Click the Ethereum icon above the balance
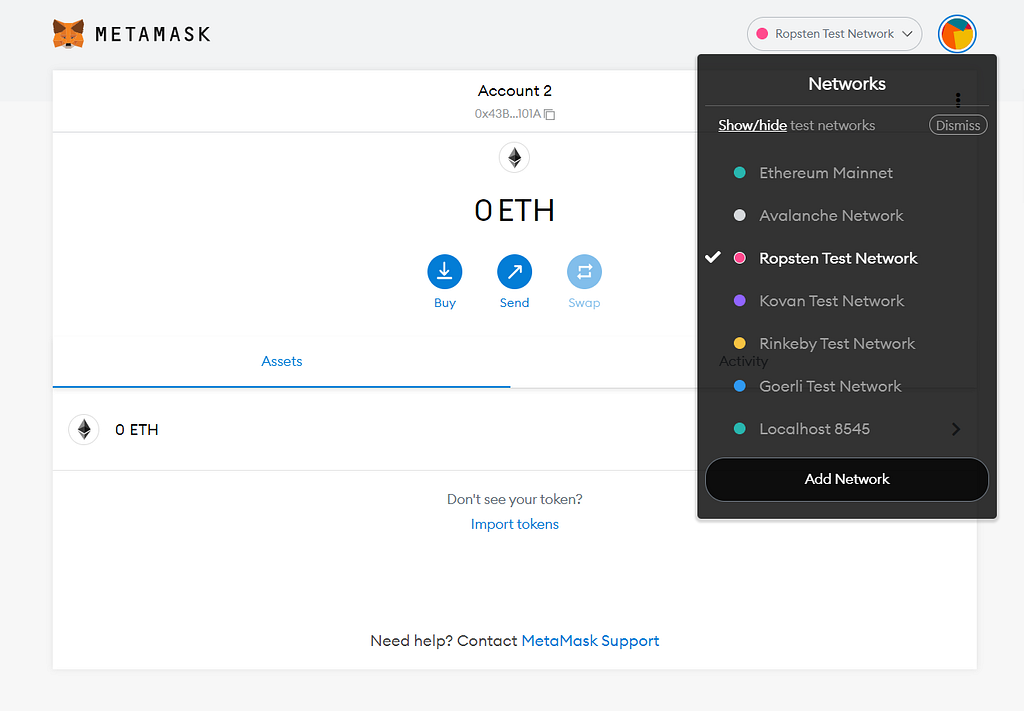1024x711 pixels. point(515,157)
